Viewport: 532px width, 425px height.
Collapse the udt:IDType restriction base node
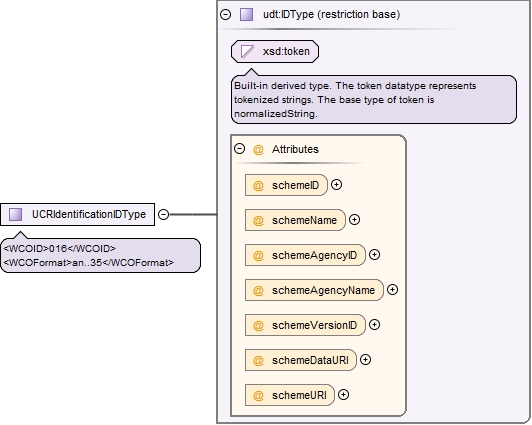pos(226,14)
